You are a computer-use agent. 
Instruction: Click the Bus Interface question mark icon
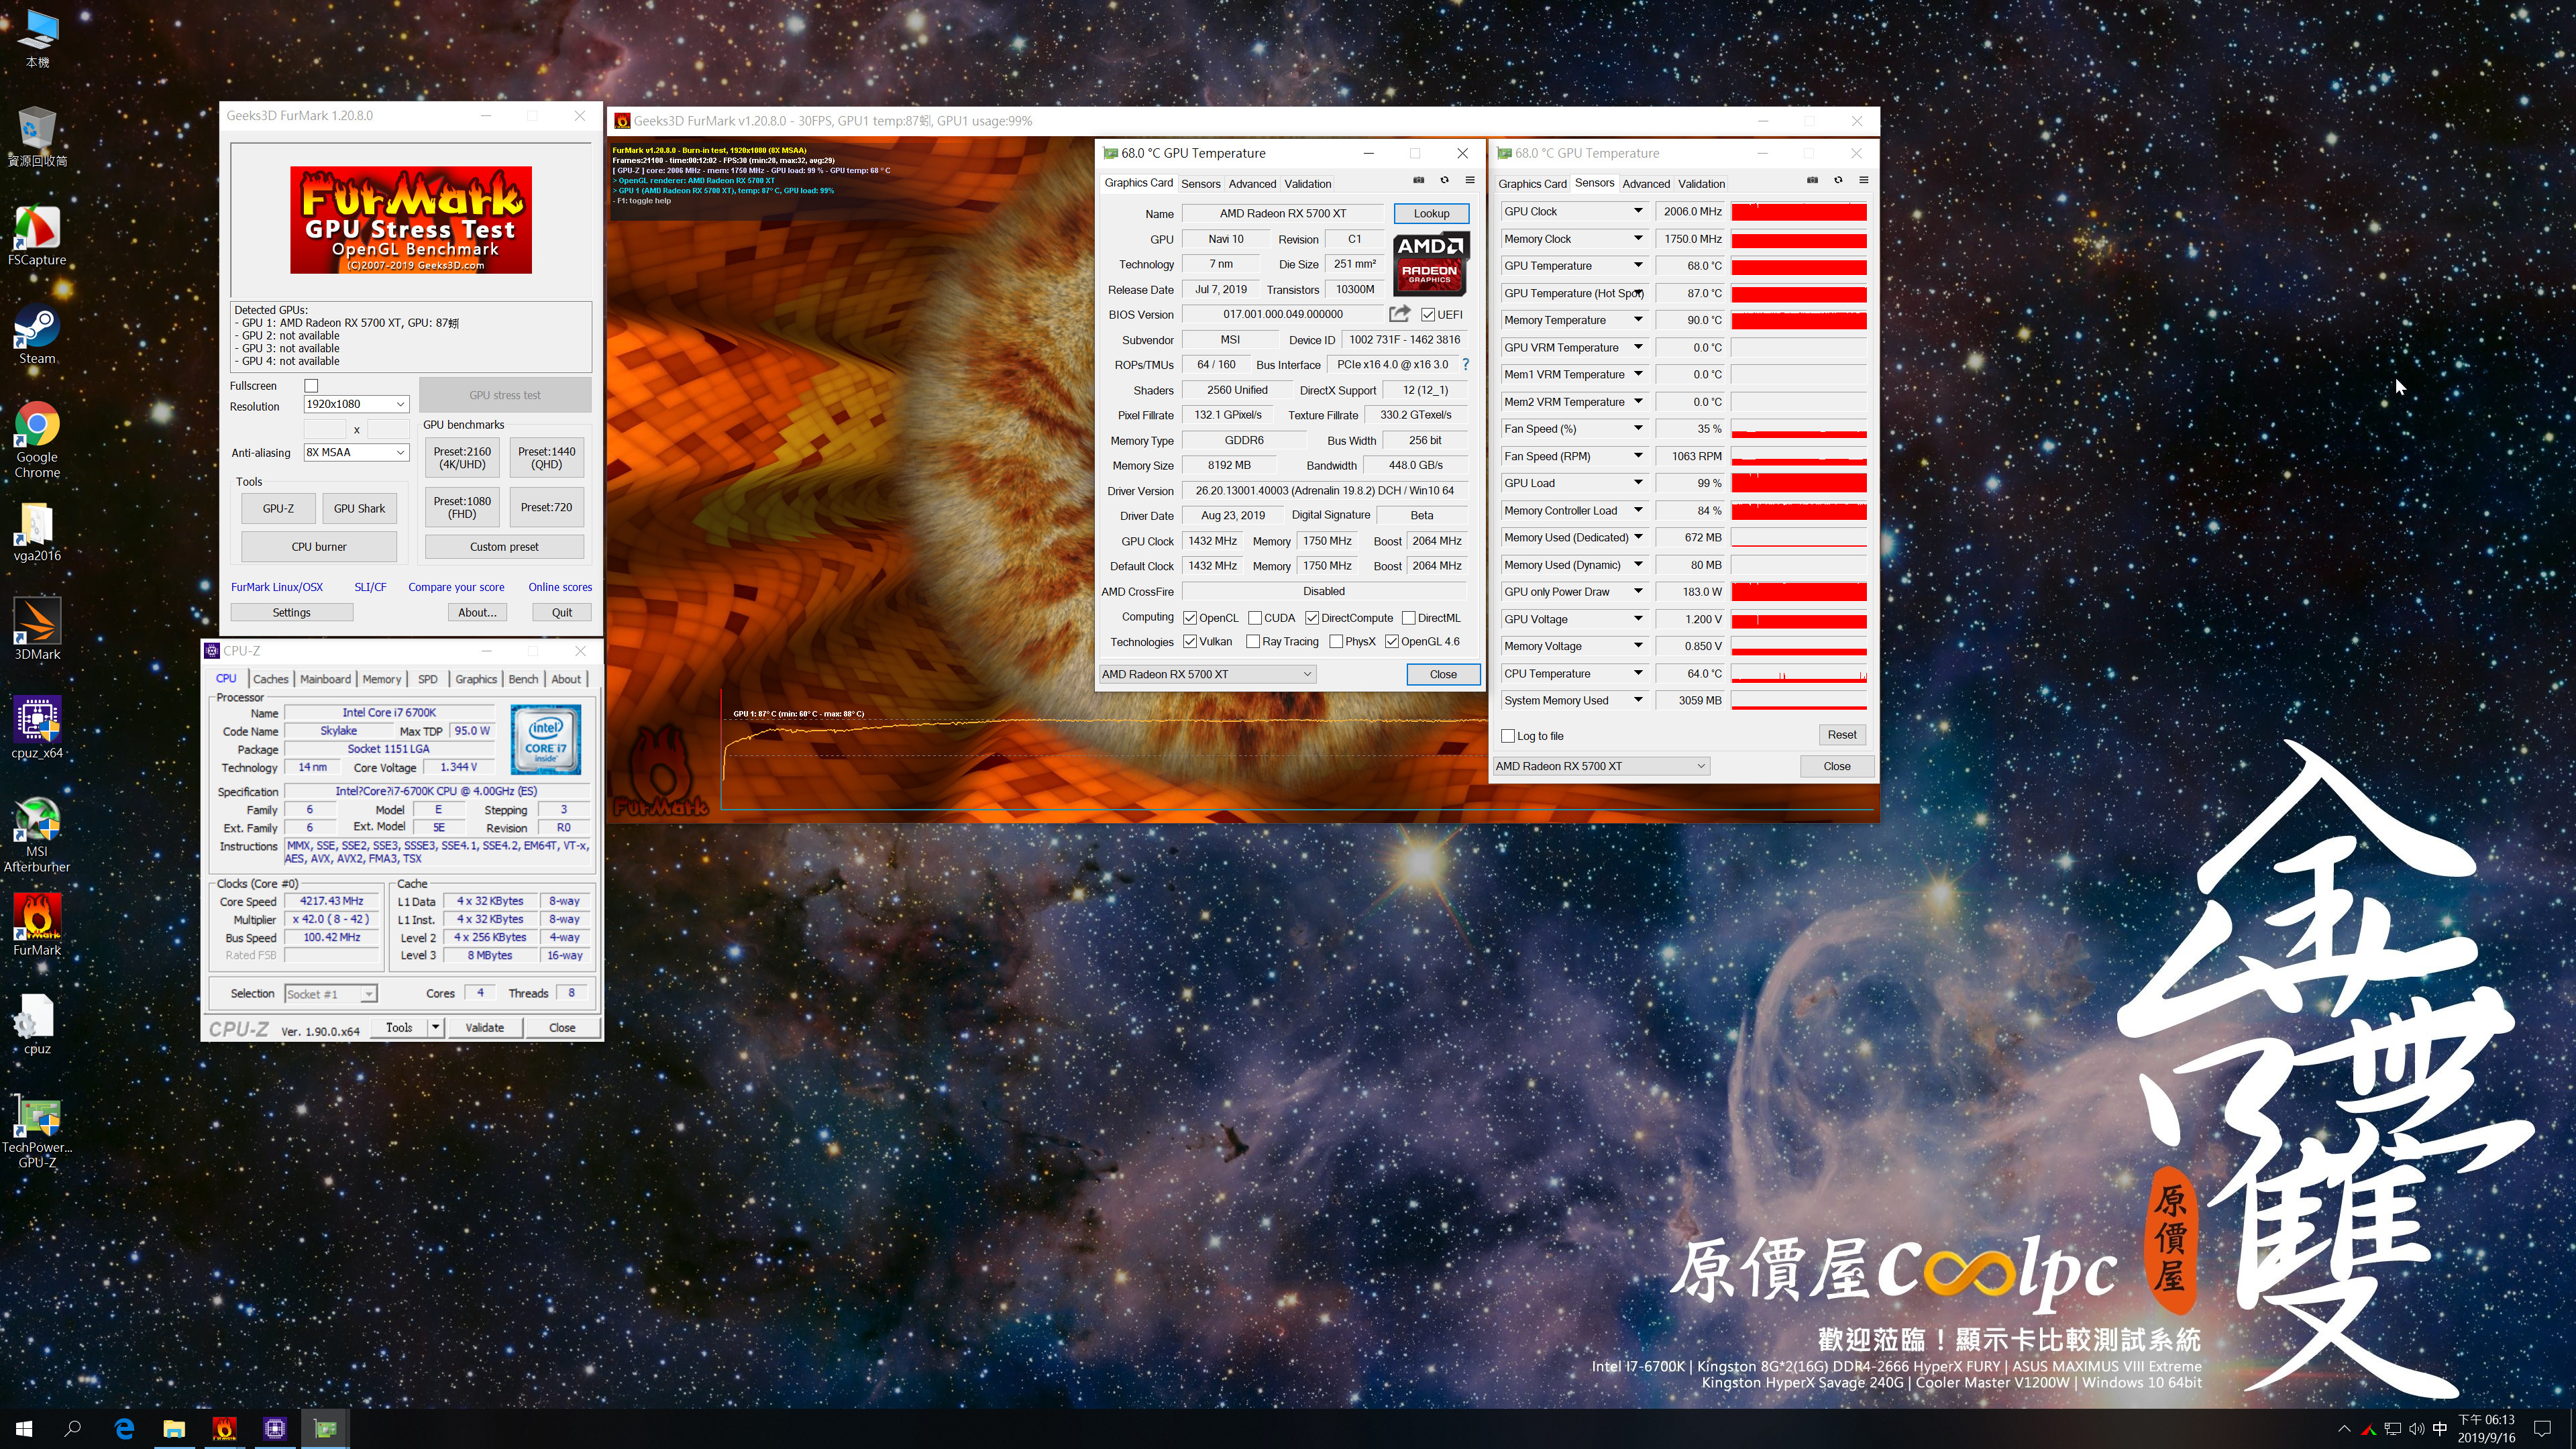click(x=1466, y=364)
